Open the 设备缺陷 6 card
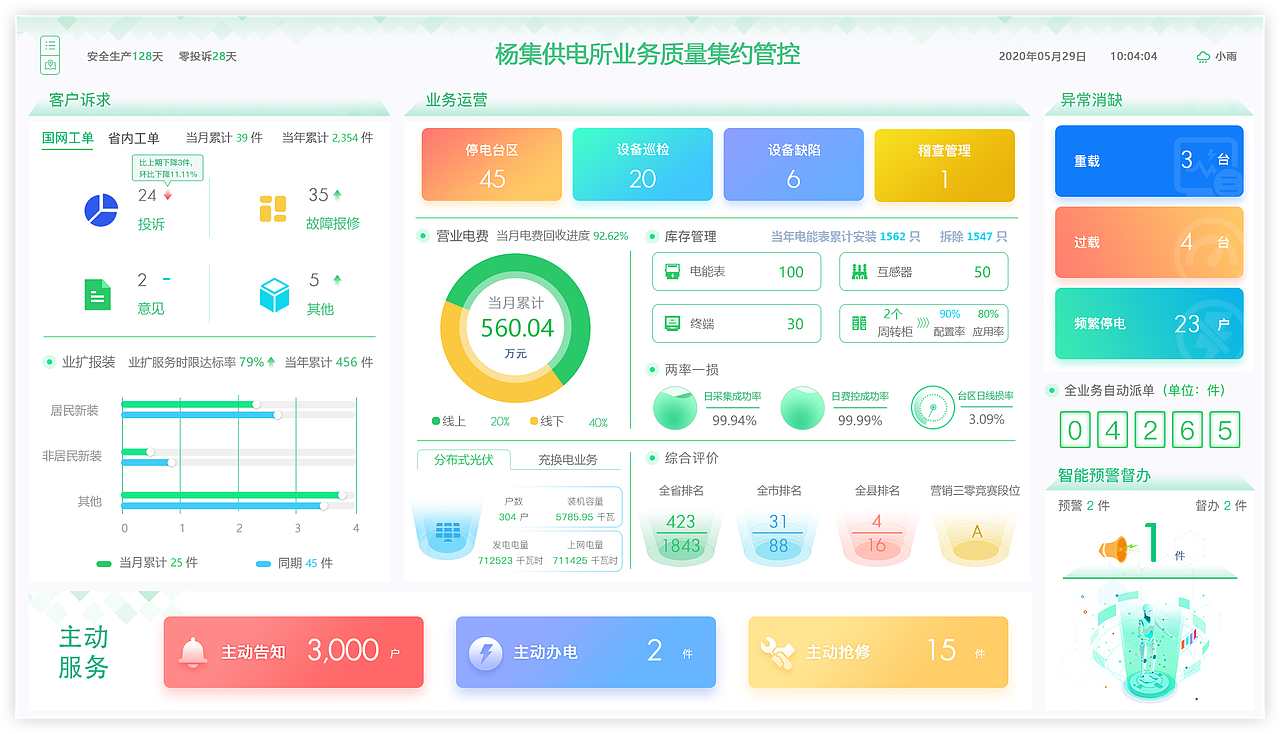This screenshot has height=734, width=1280. 794,165
